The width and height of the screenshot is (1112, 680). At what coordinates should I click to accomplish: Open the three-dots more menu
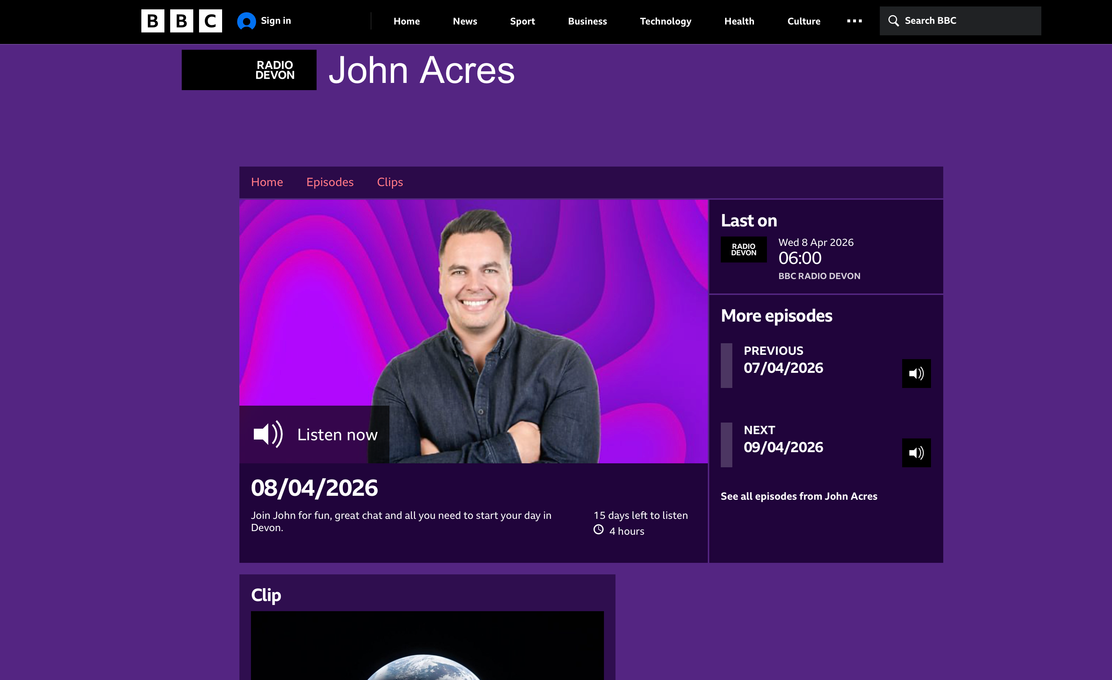pos(854,21)
